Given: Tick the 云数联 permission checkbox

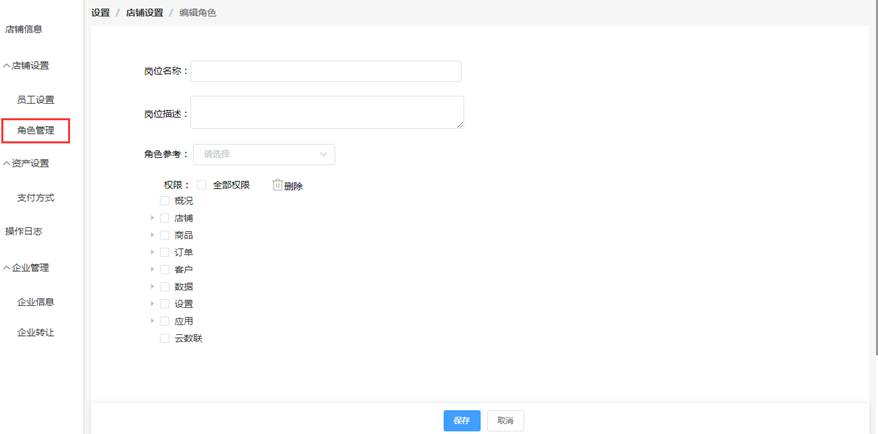Looking at the screenshot, I should tap(165, 339).
